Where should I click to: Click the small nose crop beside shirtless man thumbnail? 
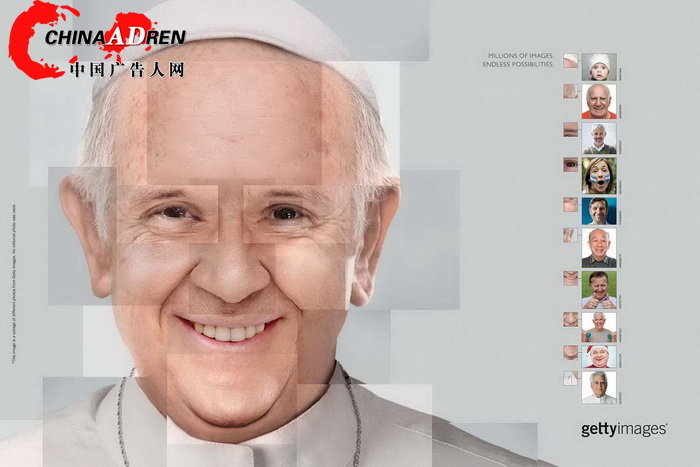coord(570,320)
